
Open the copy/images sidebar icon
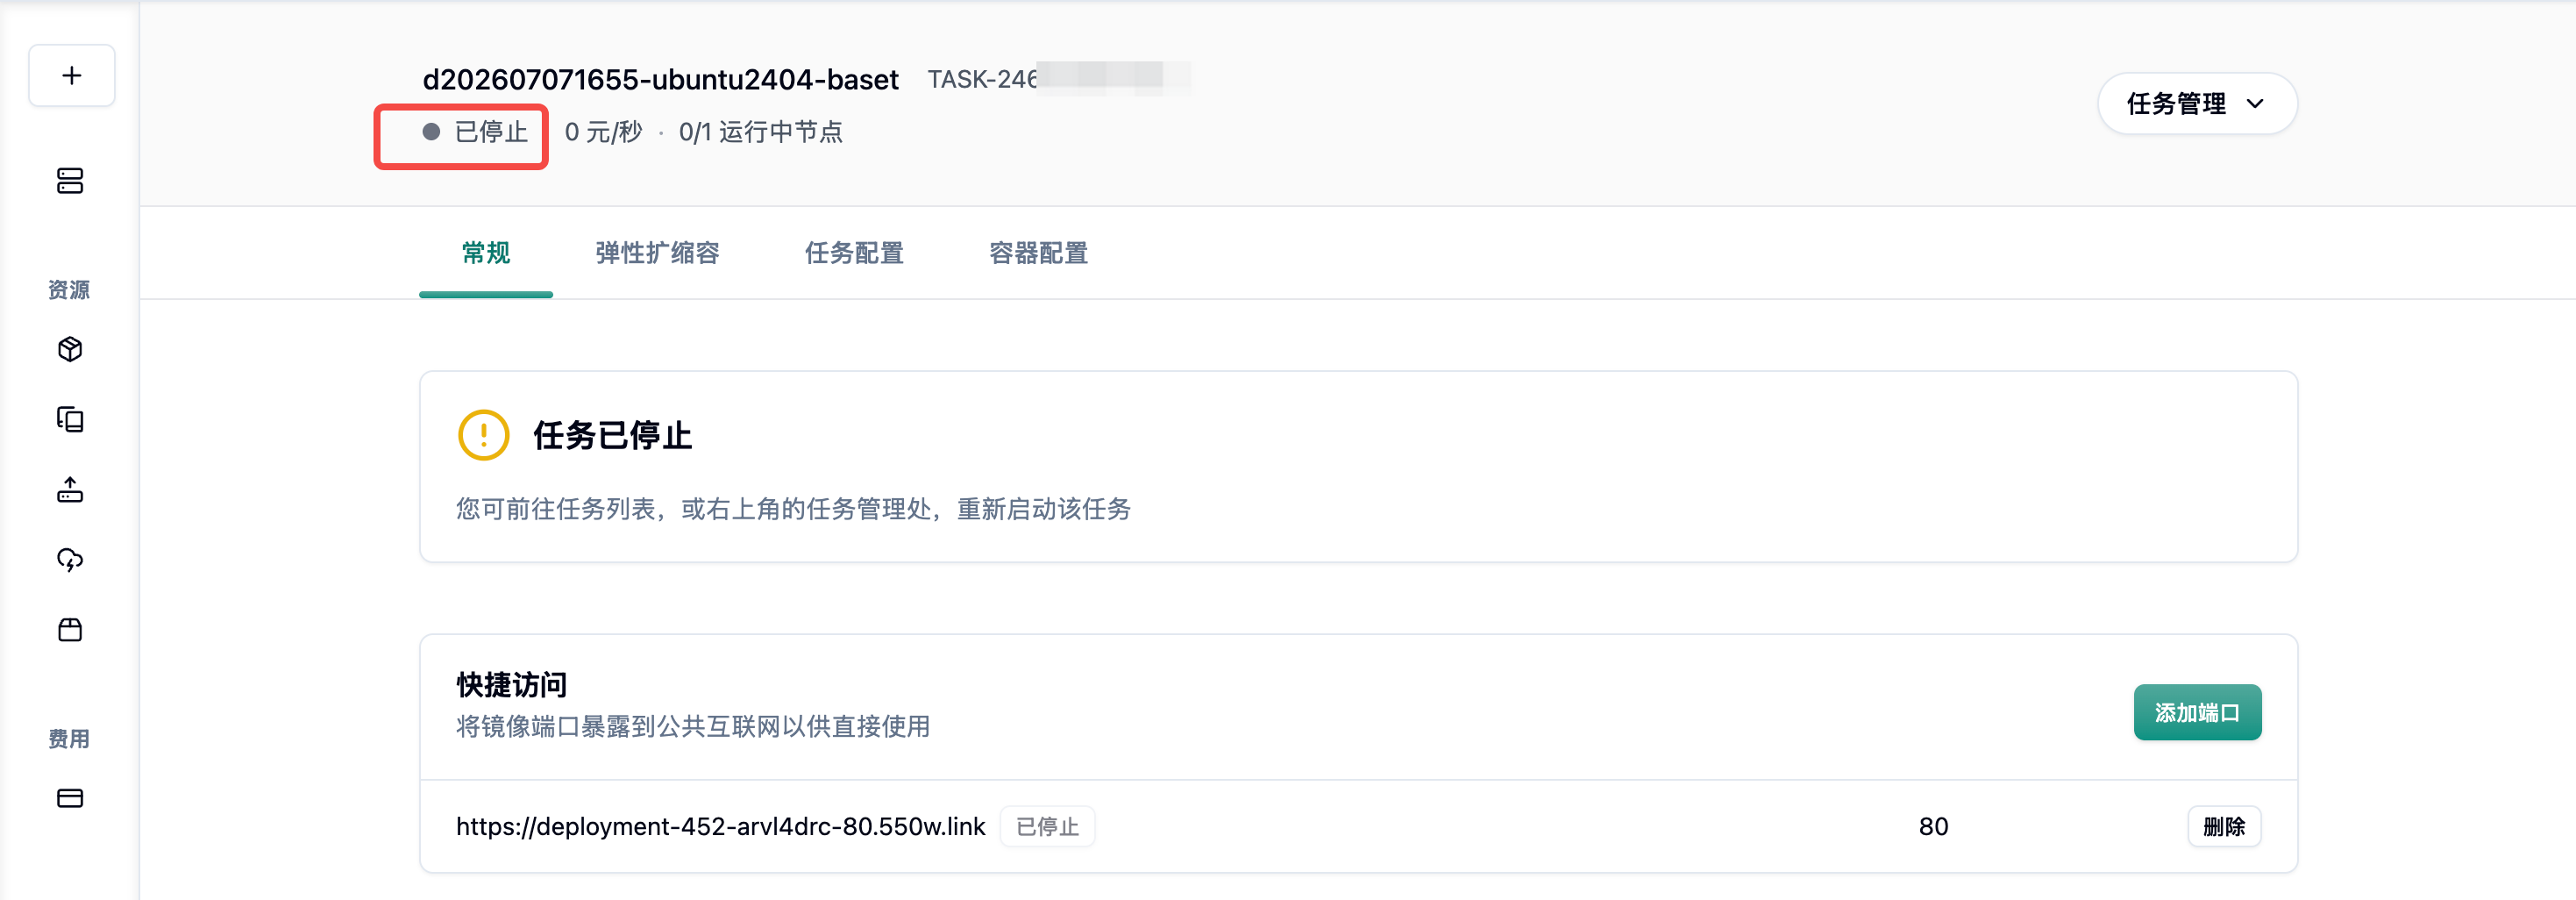pyautogui.click(x=70, y=419)
